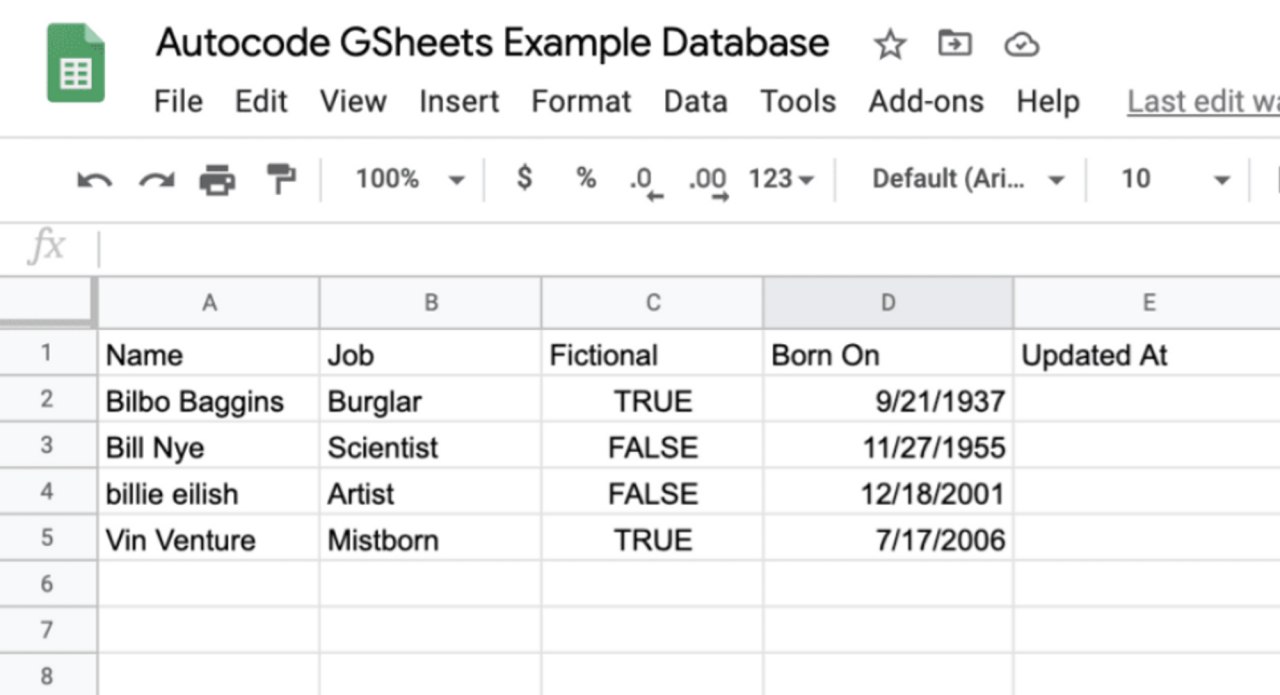The width and height of the screenshot is (1280, 695).
Task: Format as percent
Action: click(x=586, y=179)
